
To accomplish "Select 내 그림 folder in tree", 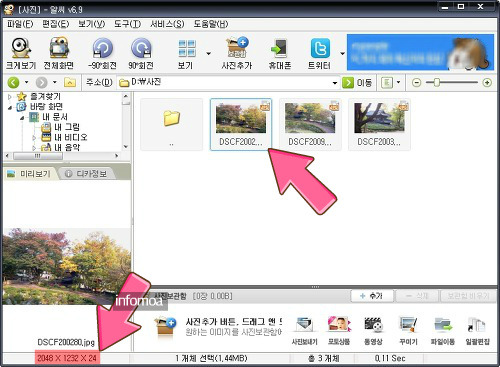I will (x=67, y=127).
